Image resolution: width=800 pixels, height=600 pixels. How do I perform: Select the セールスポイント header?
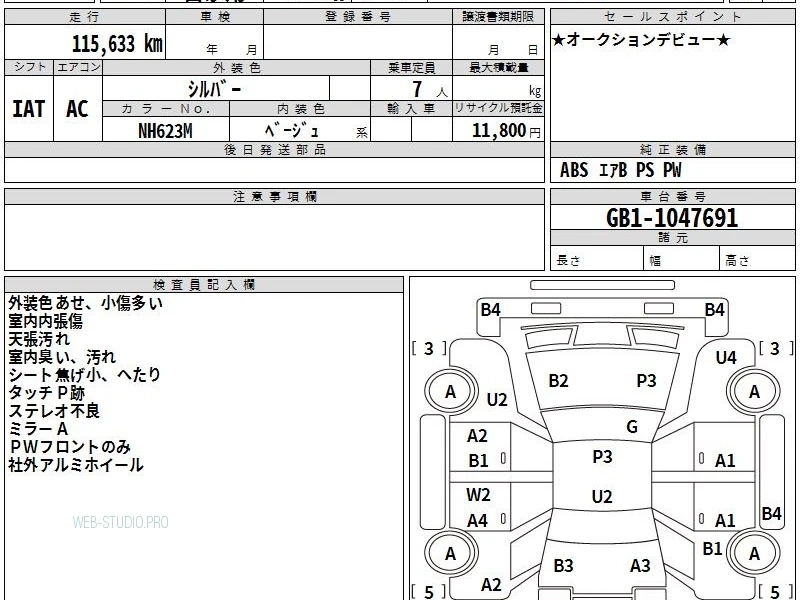click(x=672, y=17)
